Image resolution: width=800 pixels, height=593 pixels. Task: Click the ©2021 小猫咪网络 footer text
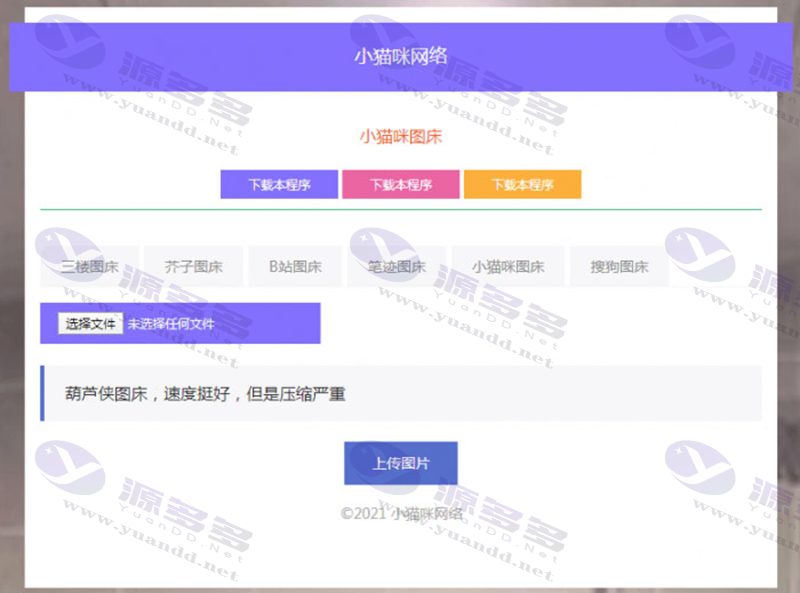(402, 513)
